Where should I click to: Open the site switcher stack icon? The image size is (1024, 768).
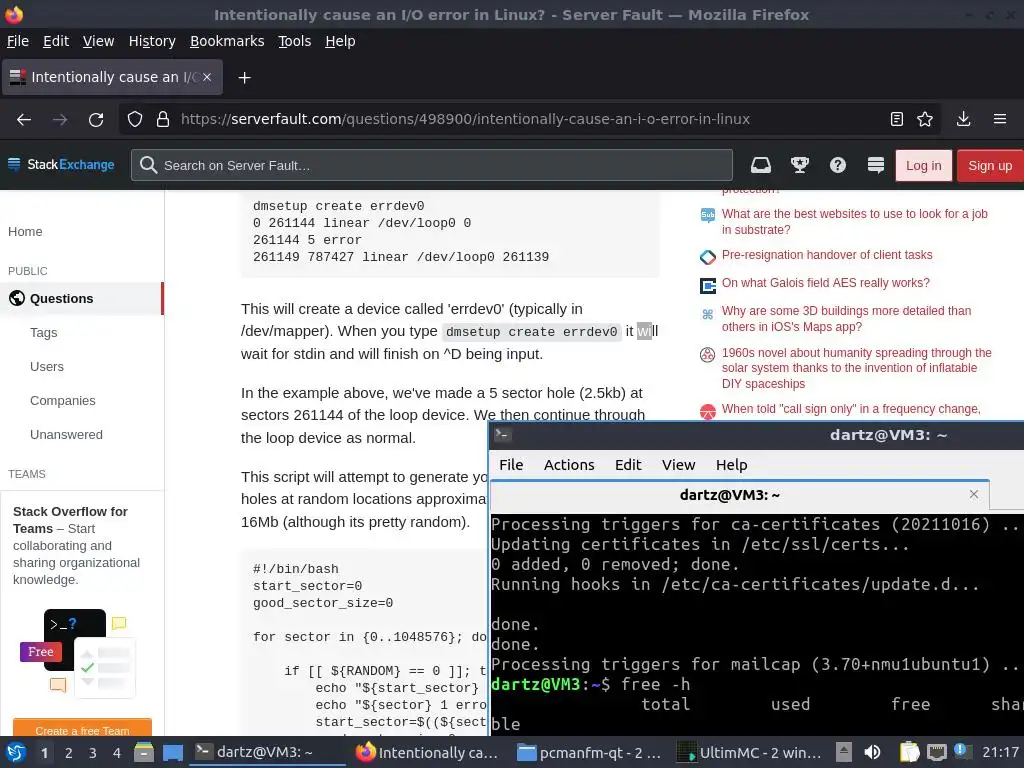pyautogui.click(x=876, y=165)
